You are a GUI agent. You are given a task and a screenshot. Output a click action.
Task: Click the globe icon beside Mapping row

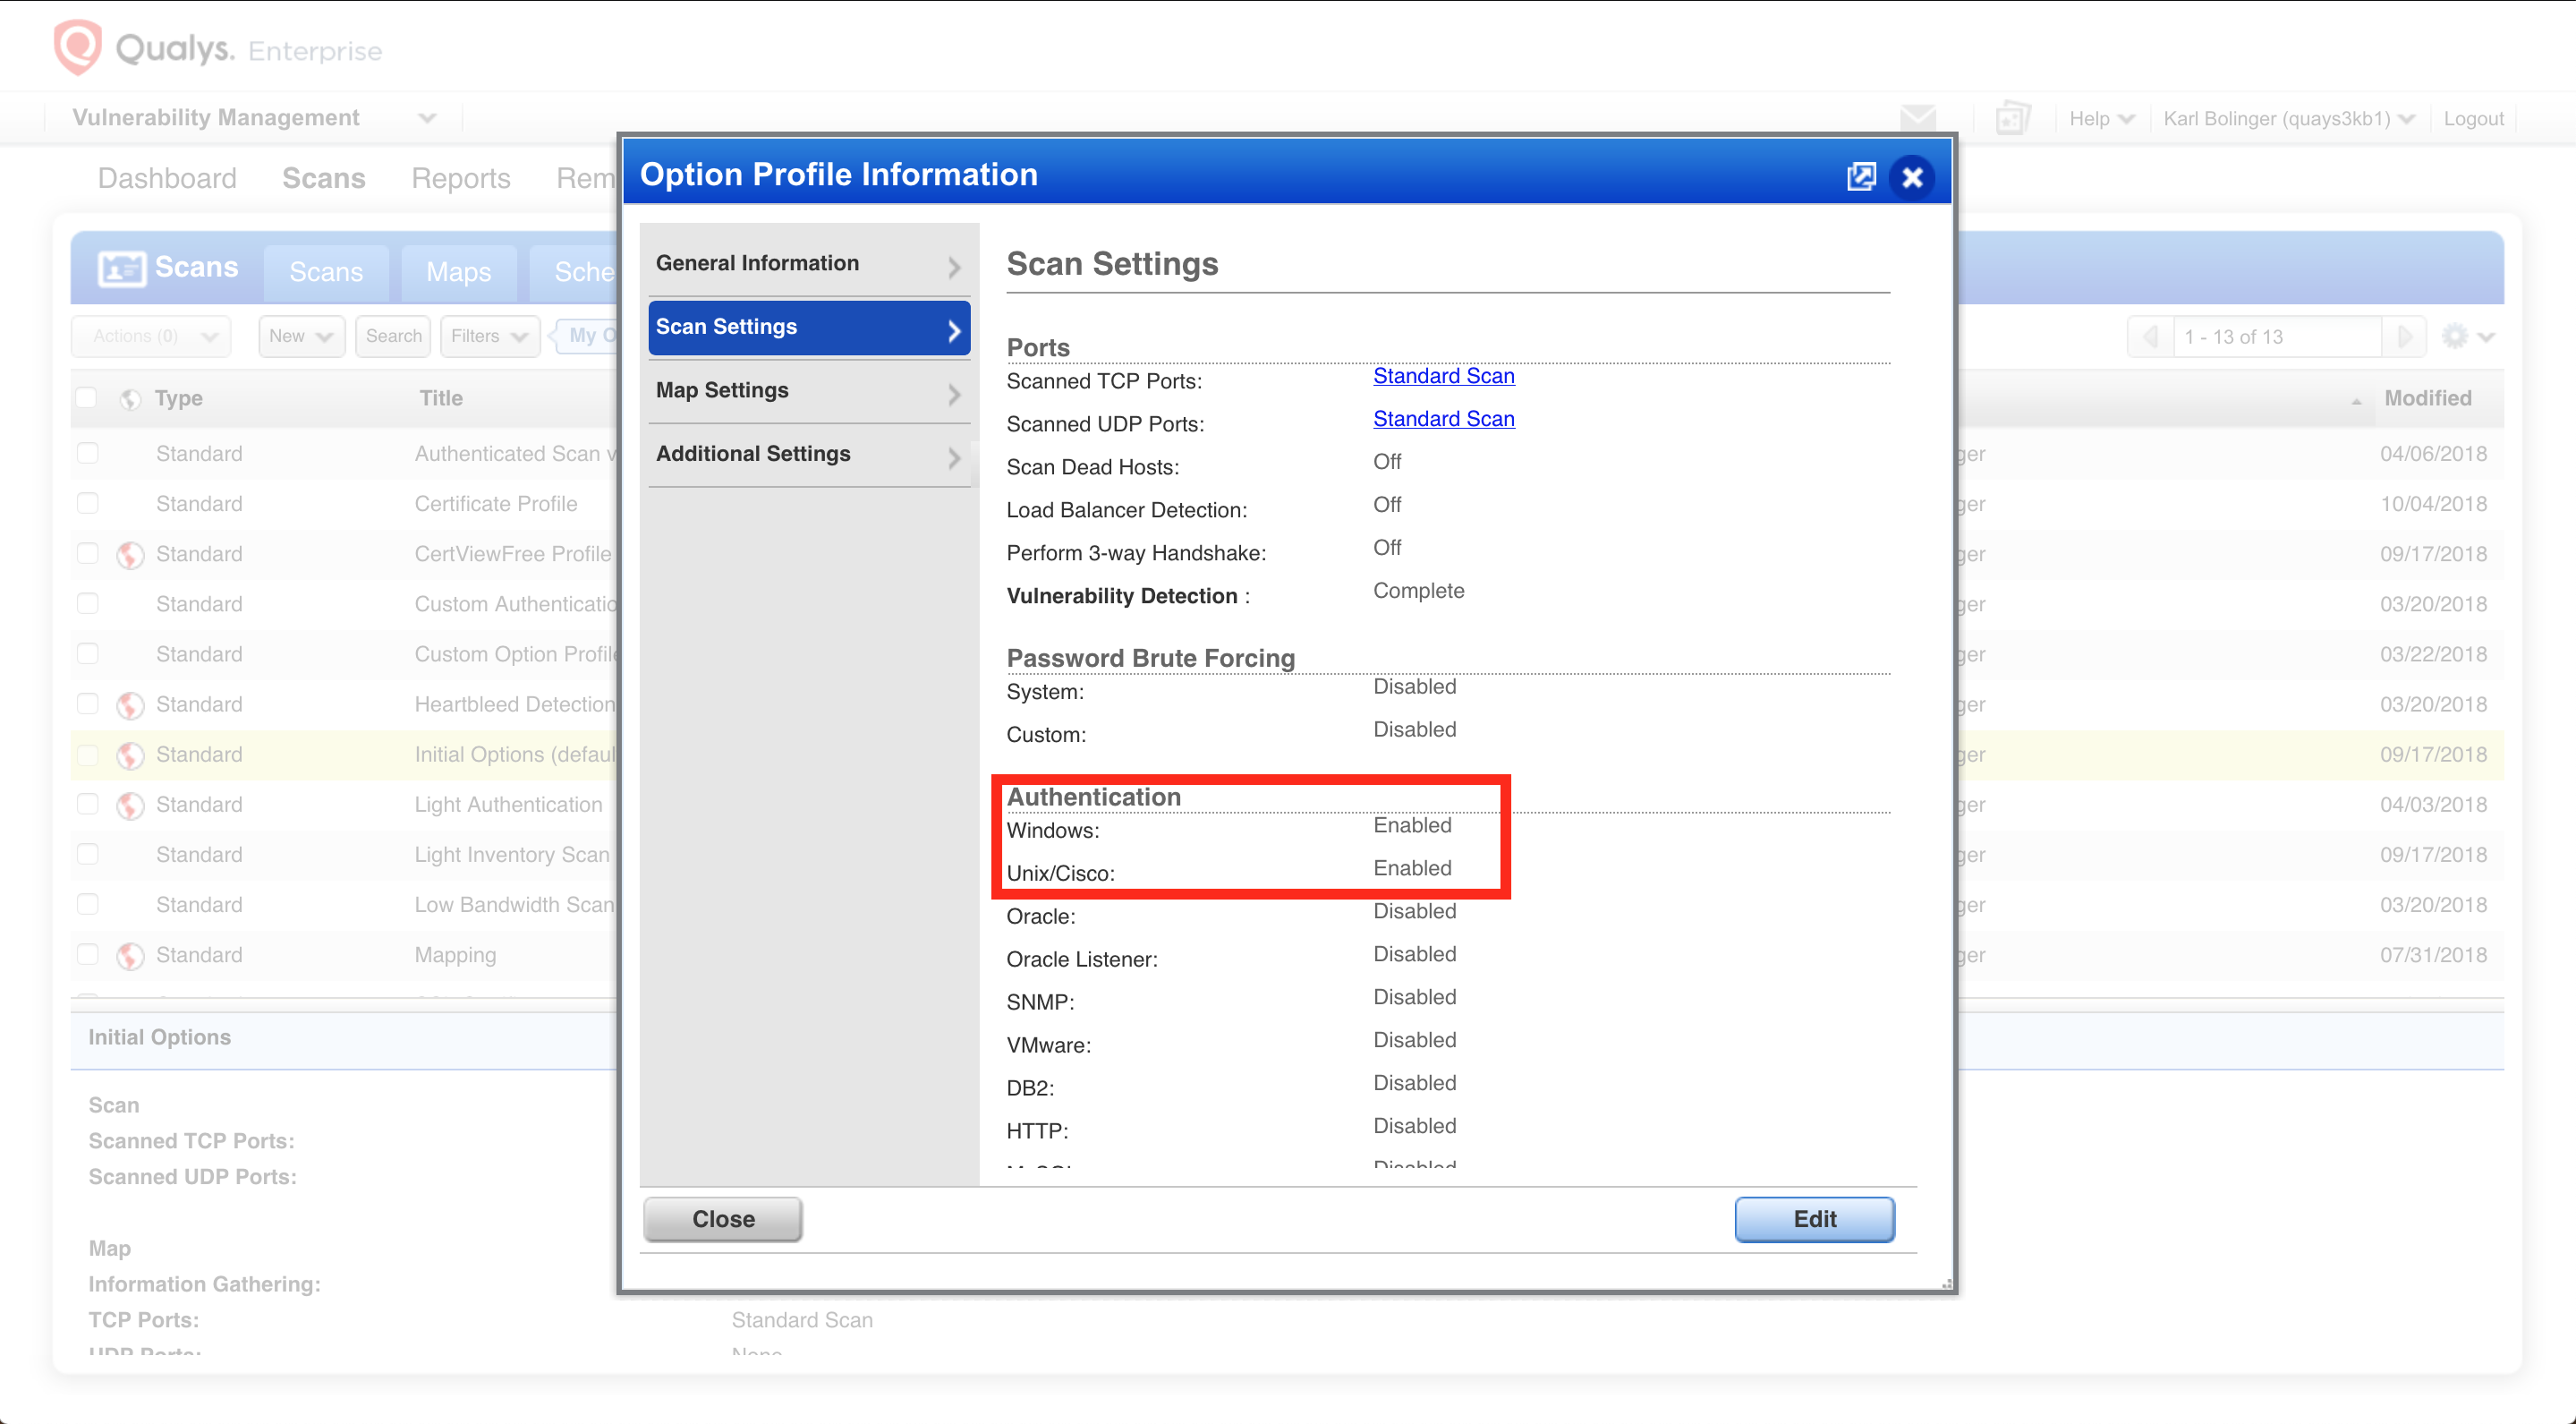(x=130, y=955)
